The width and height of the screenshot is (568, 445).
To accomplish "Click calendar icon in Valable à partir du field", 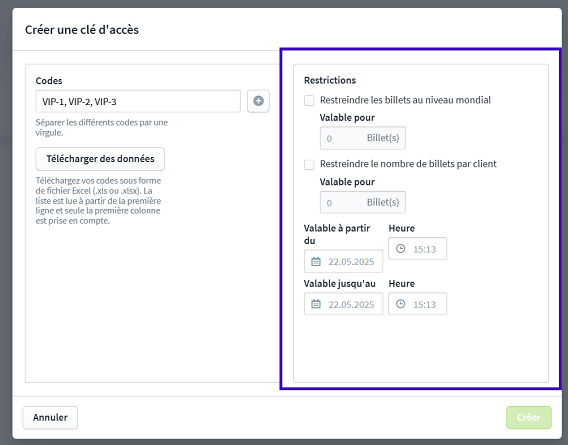I will point(316,261).
